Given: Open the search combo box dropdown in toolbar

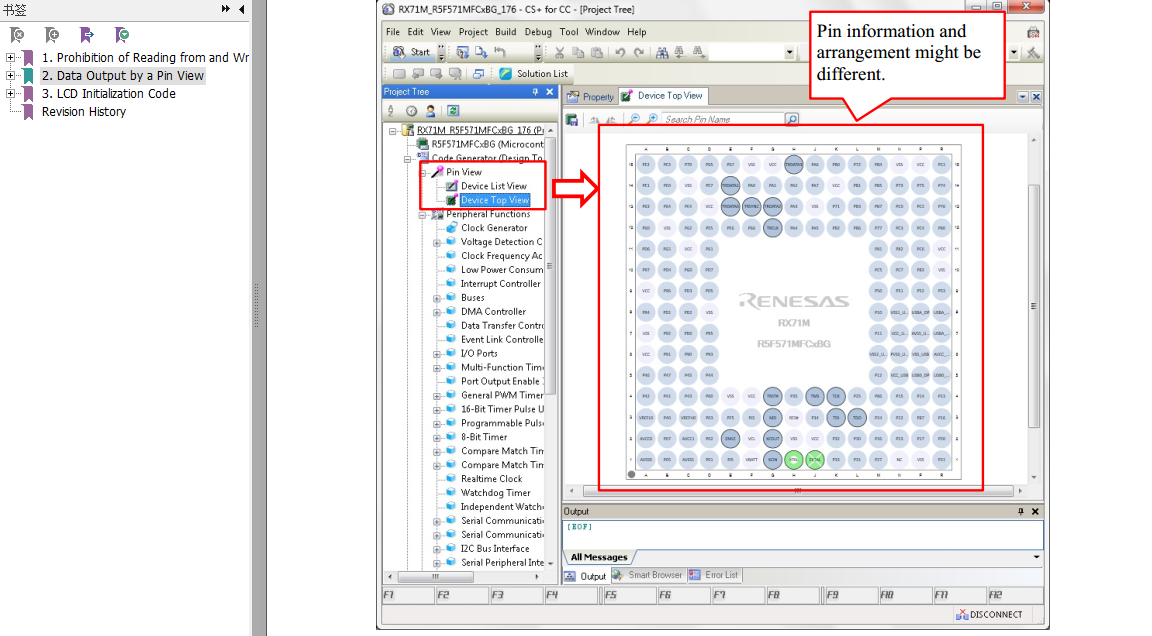Looking at the screenshot, I should click(789, 52).
